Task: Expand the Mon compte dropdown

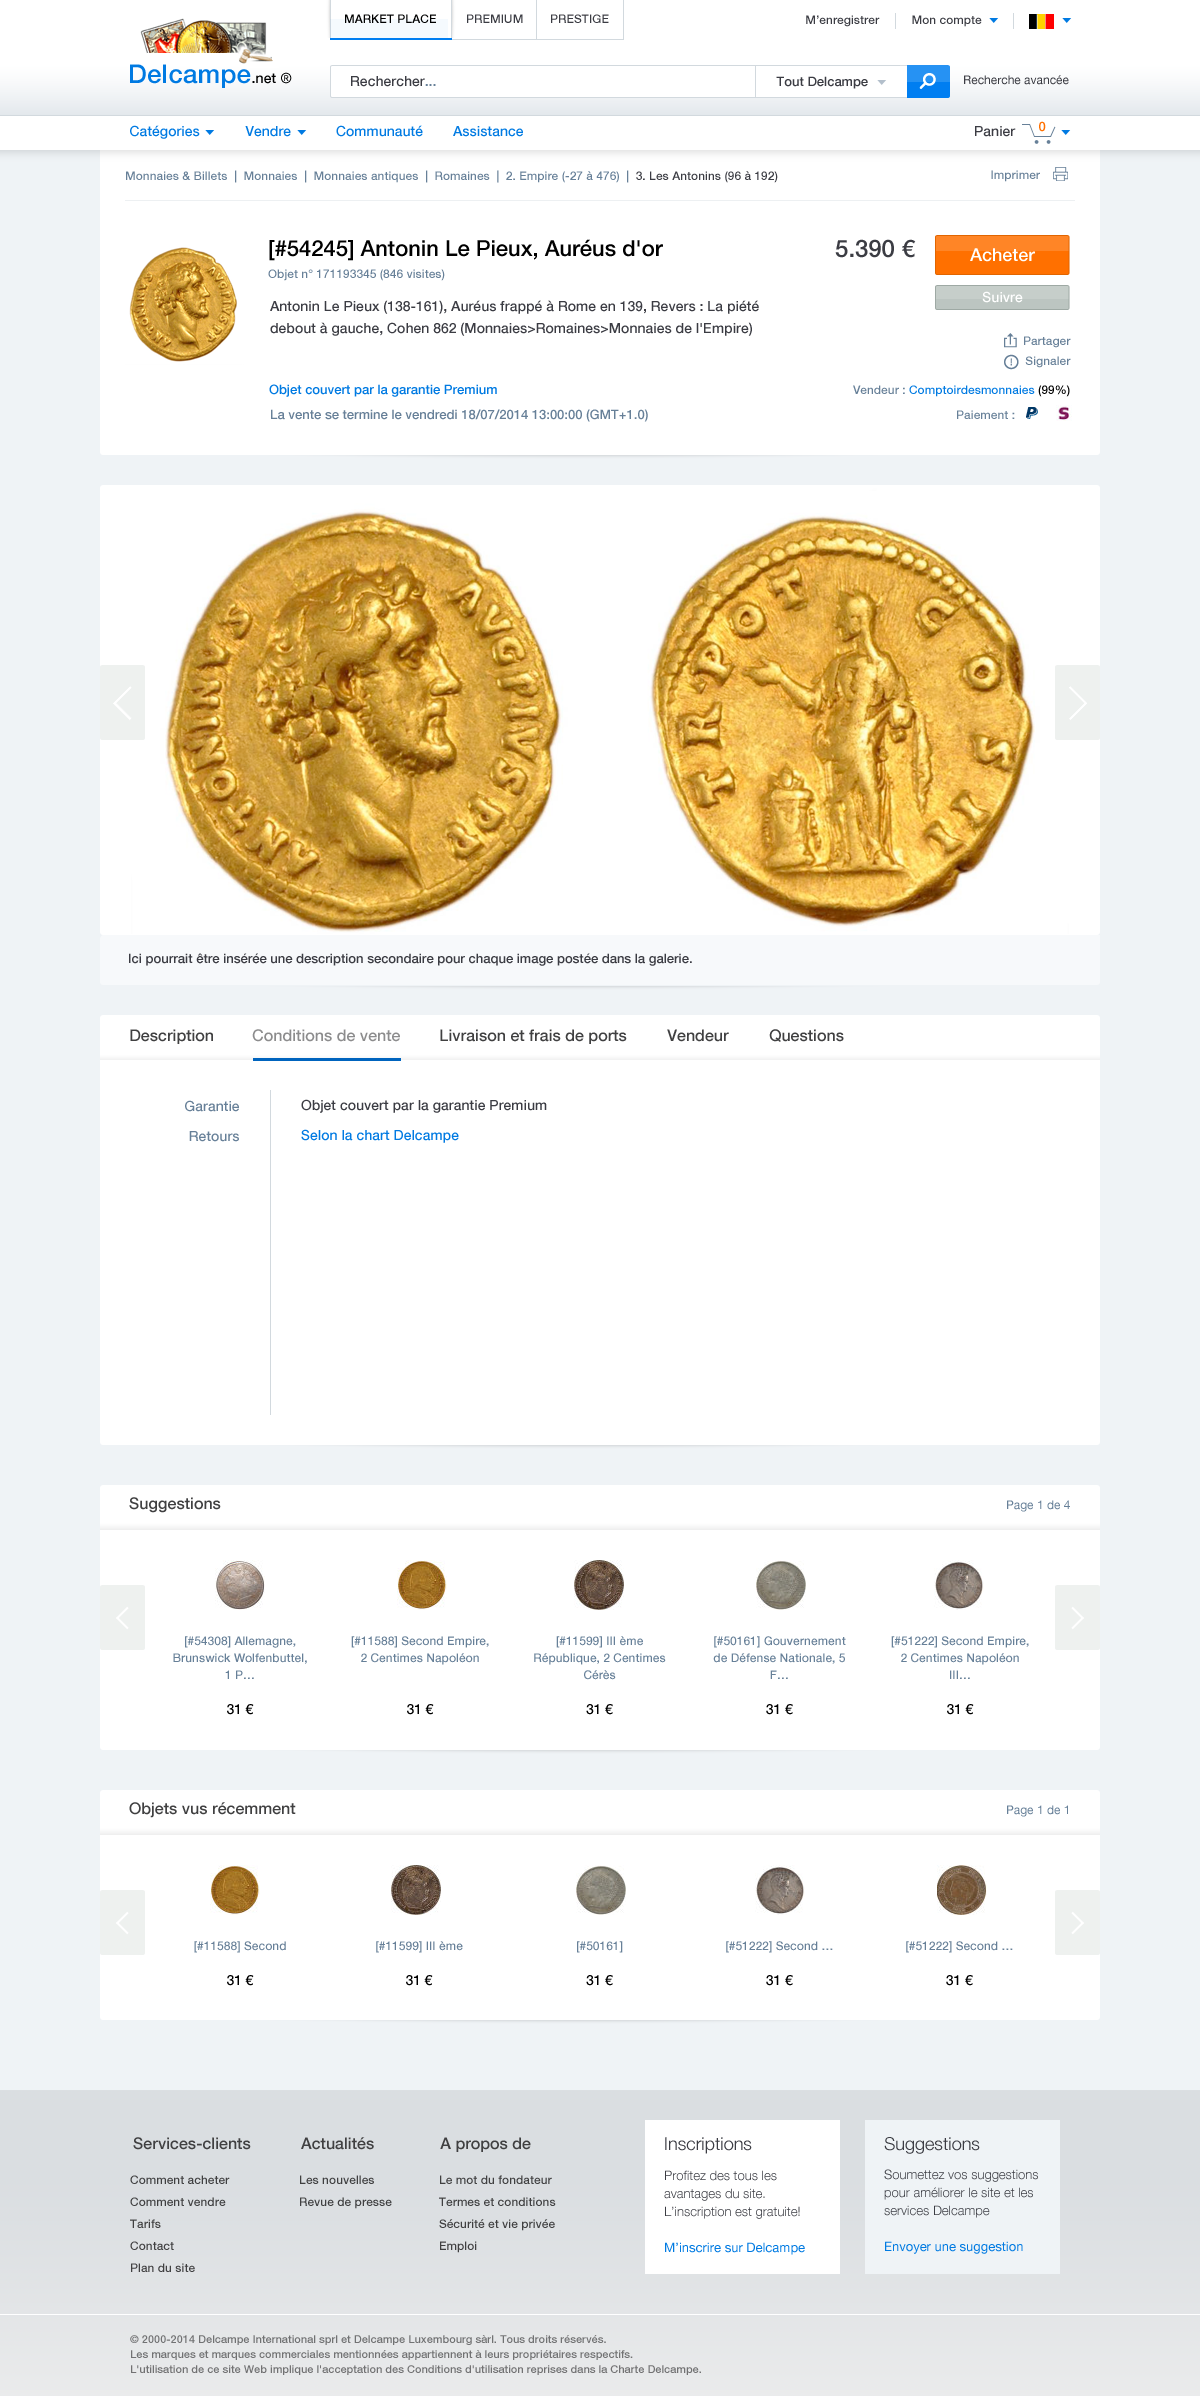Action: 954,20
